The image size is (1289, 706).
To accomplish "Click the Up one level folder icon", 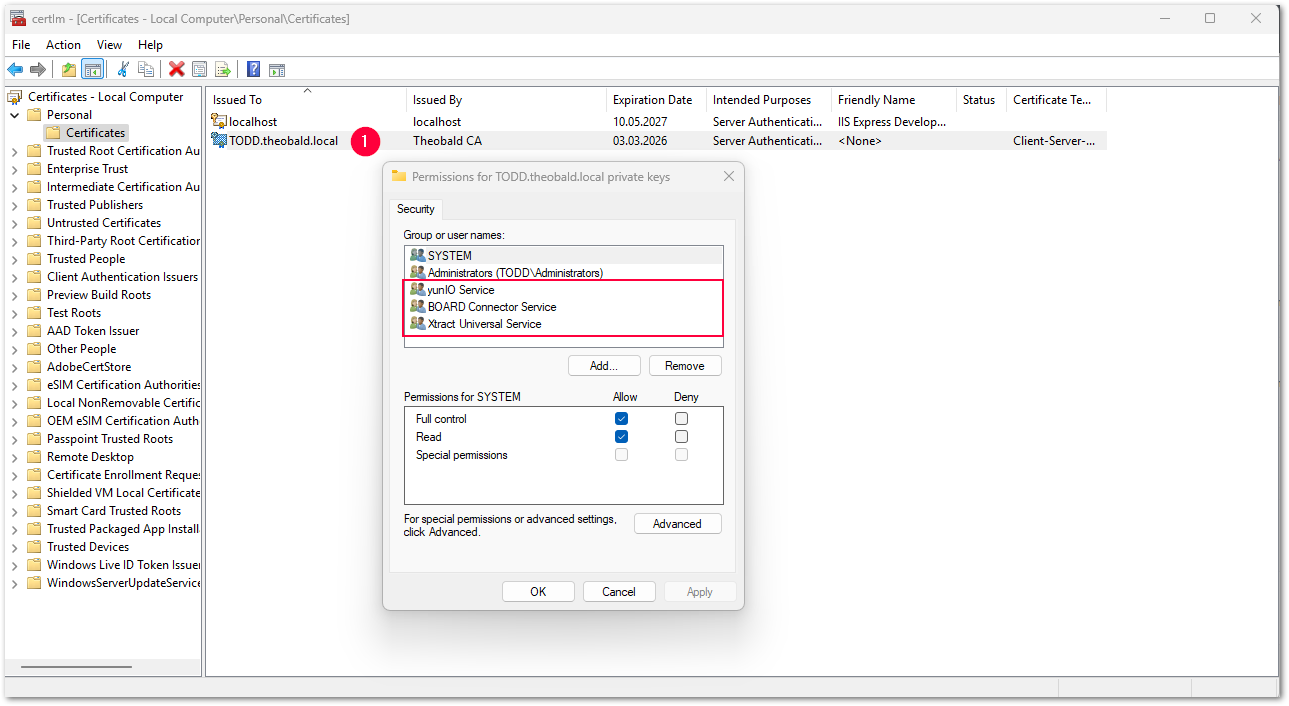I will pos(68,69).
